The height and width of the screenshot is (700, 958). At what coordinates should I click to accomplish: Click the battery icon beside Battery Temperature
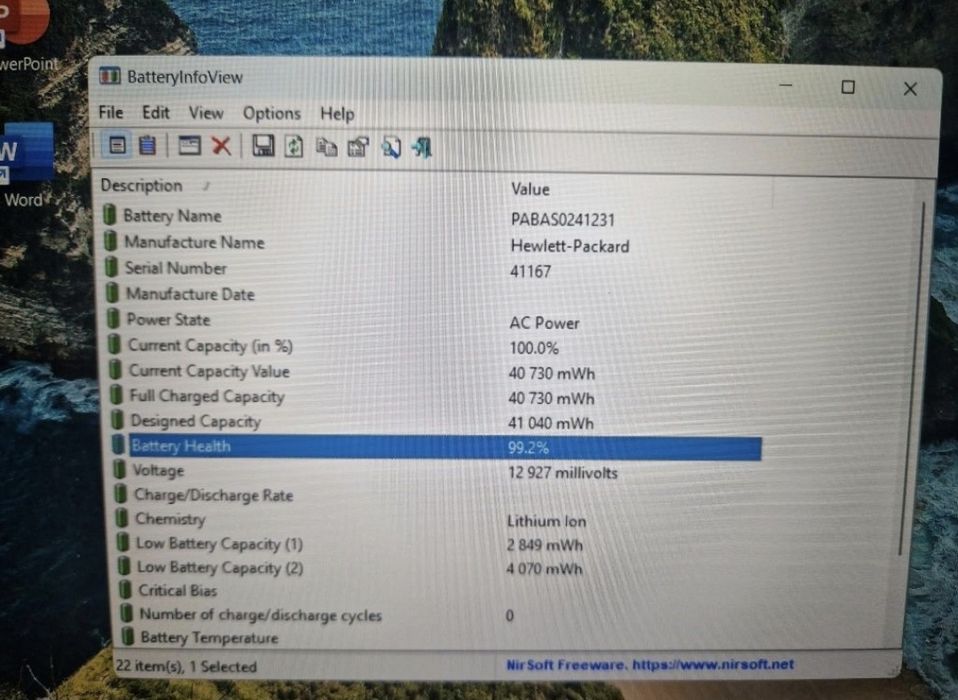pos(128,636)
